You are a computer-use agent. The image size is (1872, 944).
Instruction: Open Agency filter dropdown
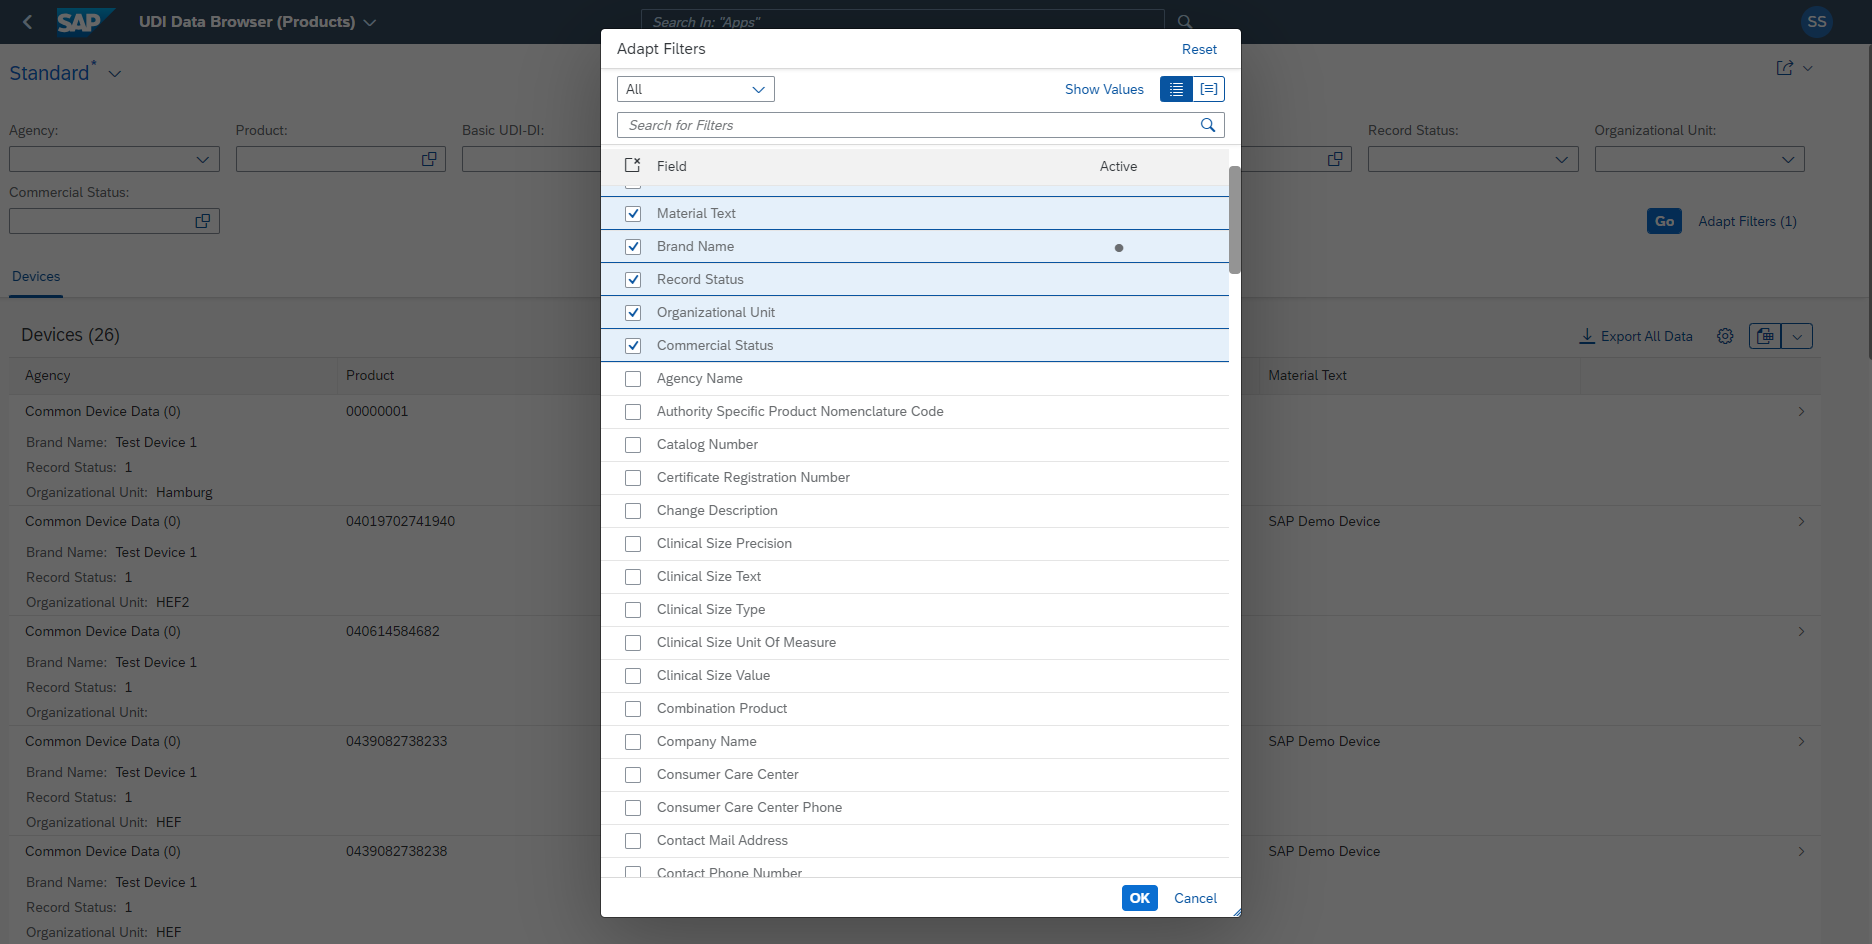point(202,159)
